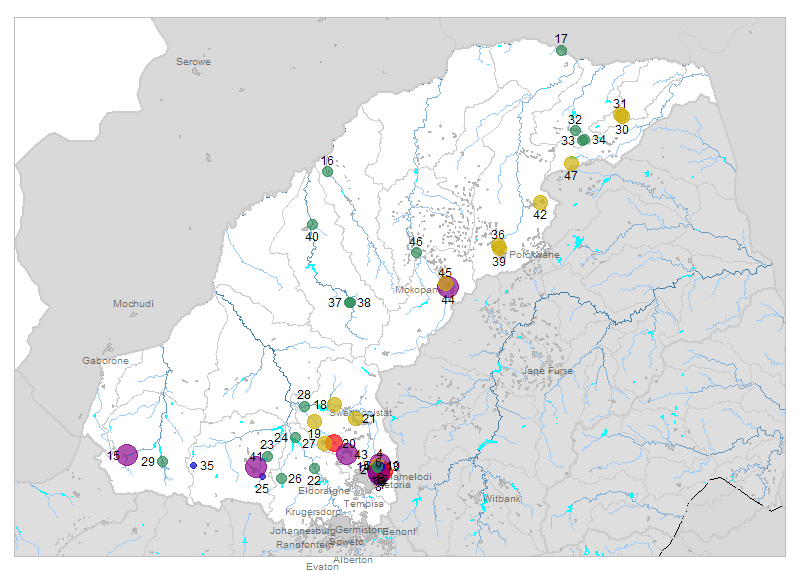Click the large purple marker labeled 41
800x571 pixels.
click(256, 466)
